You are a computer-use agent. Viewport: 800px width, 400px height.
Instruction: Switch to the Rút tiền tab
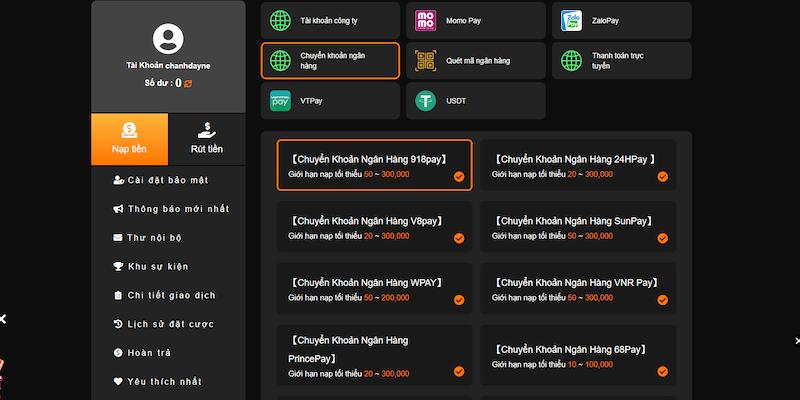[207, 139]
